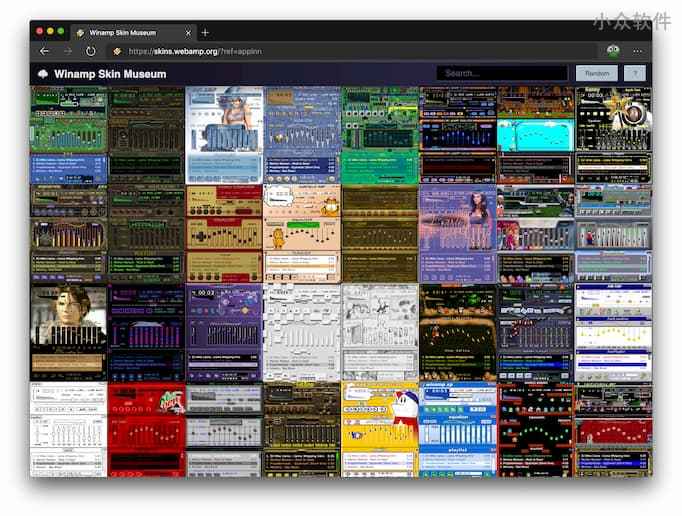Open the pencil sketch grayscale skin thumbnail

380,332
